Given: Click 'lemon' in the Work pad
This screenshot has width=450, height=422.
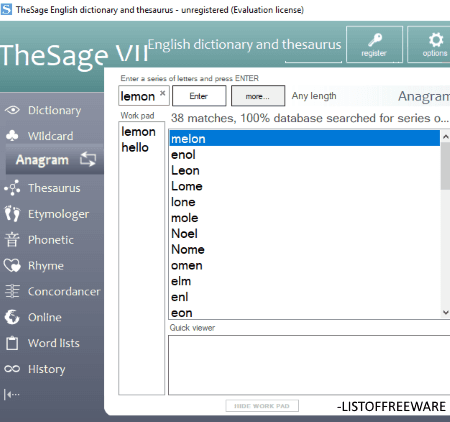Looking at the screenshot, I should tap(138, 131).
